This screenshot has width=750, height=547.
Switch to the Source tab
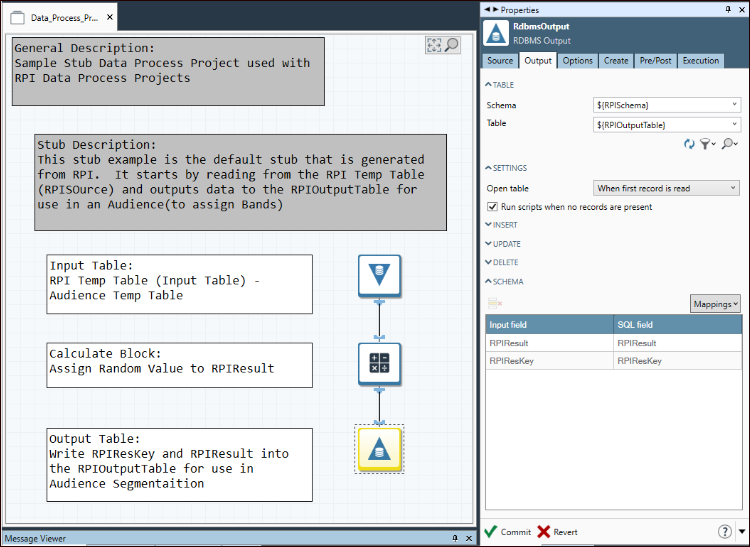pos(500,61)
